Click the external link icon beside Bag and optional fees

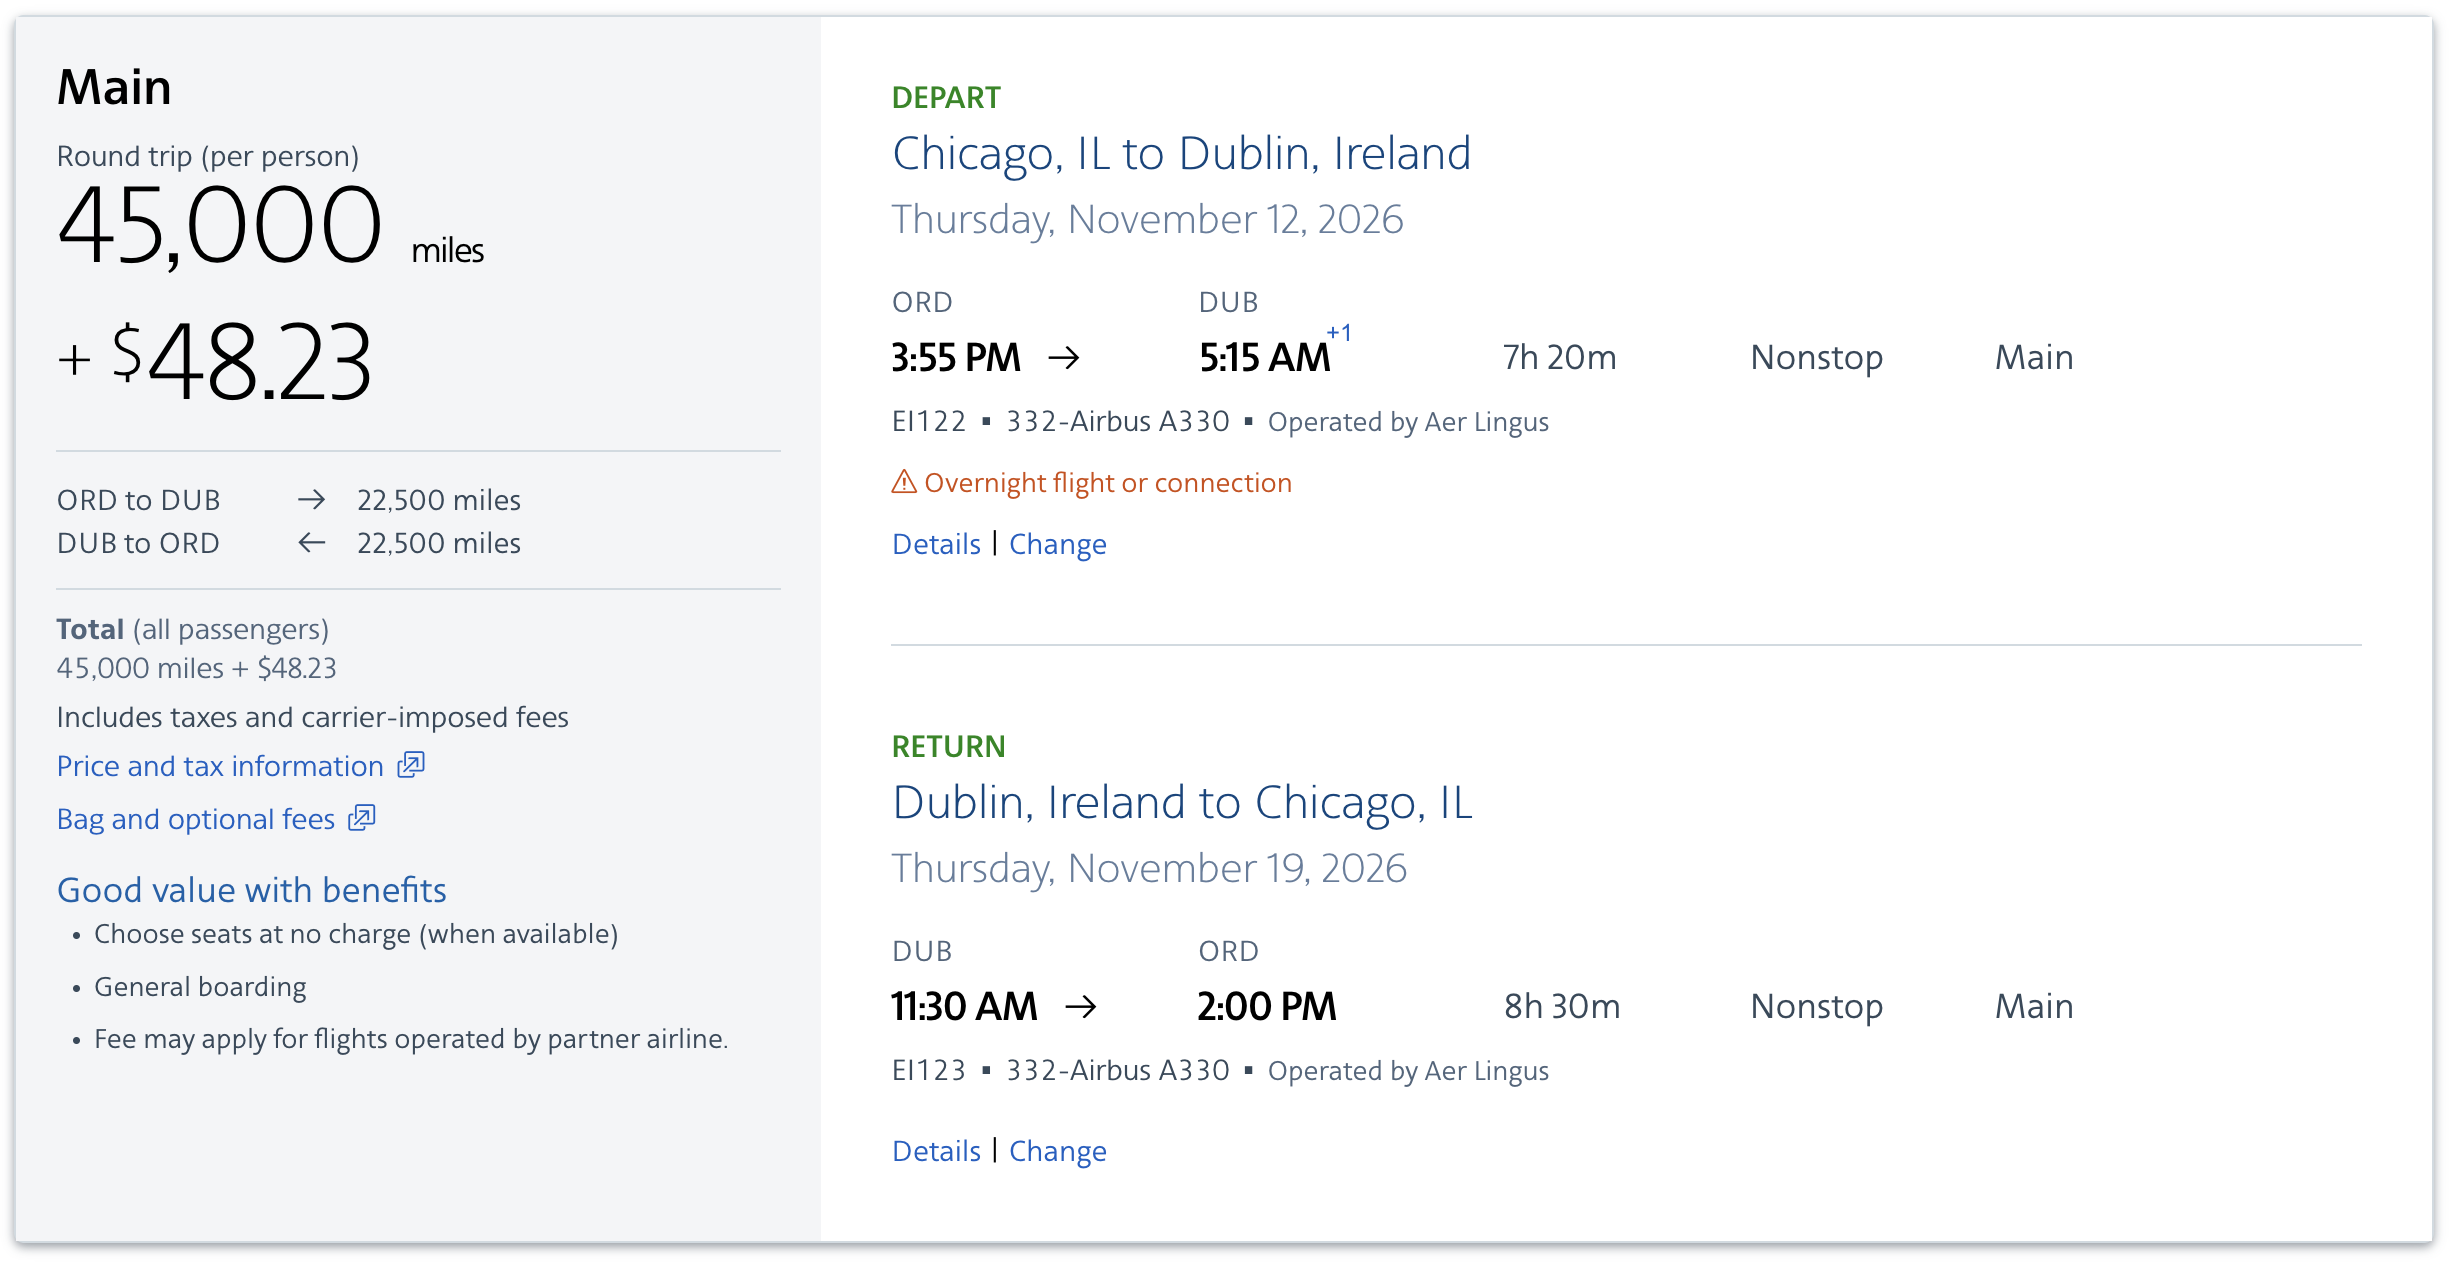pos(362,818)
